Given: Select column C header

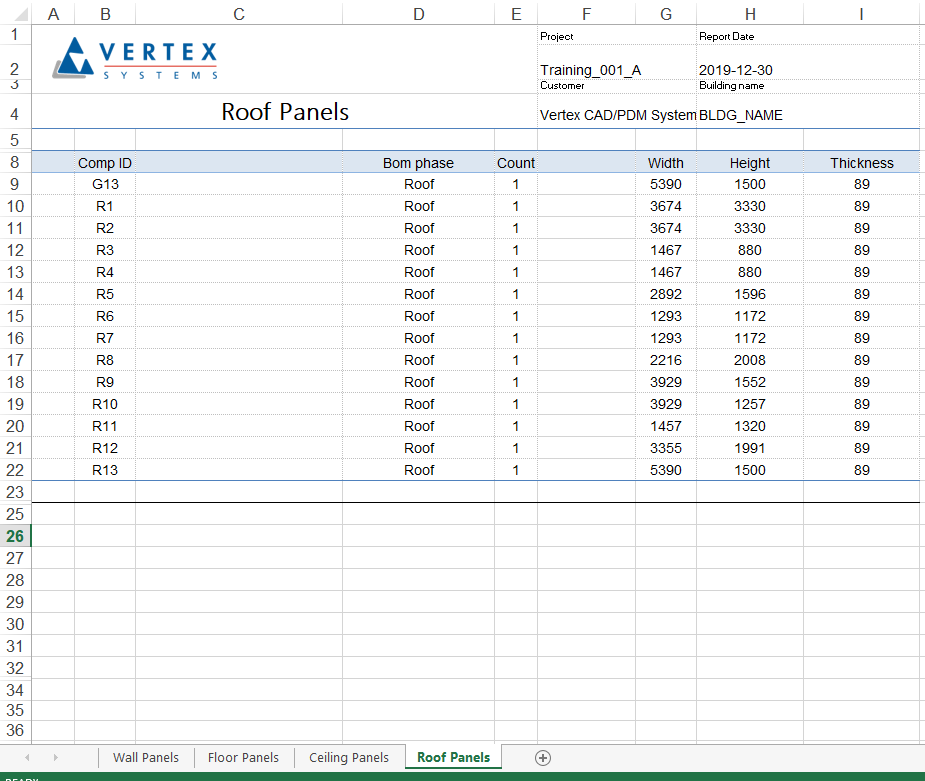Looking at the screenshot, I should point(238,13).
